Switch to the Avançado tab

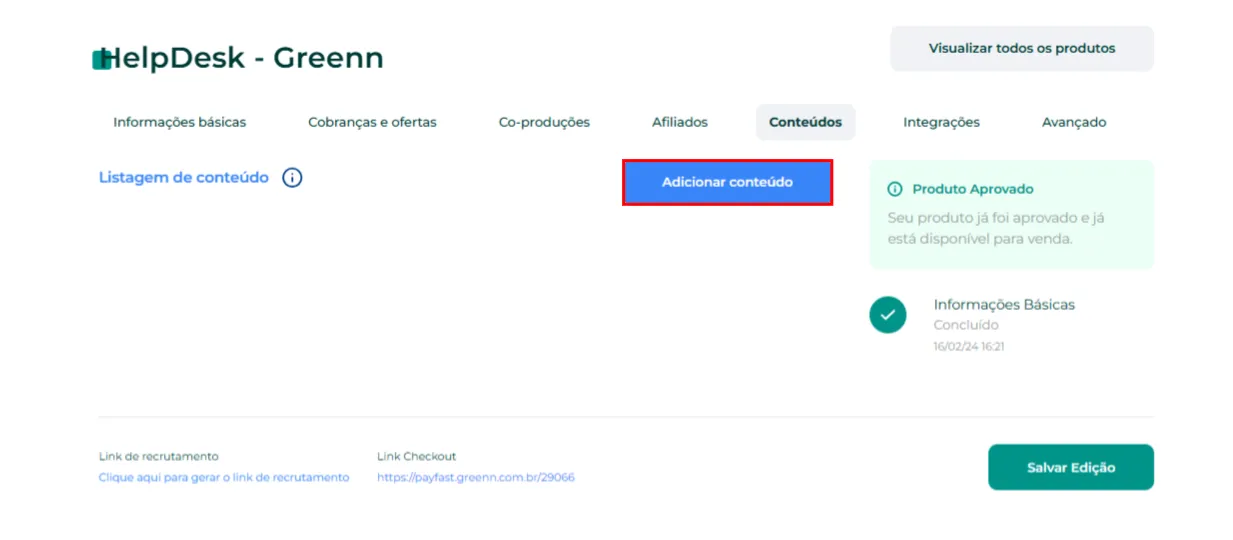[1074, 122]
